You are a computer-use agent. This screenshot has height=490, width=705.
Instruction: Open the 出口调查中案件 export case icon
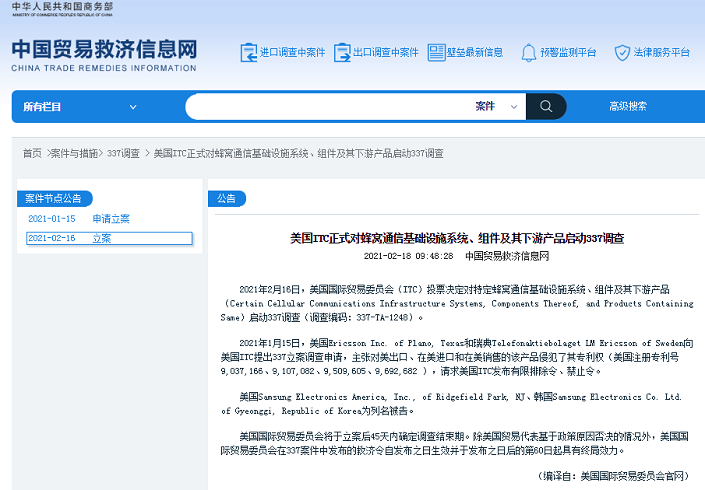coord(342,53)
